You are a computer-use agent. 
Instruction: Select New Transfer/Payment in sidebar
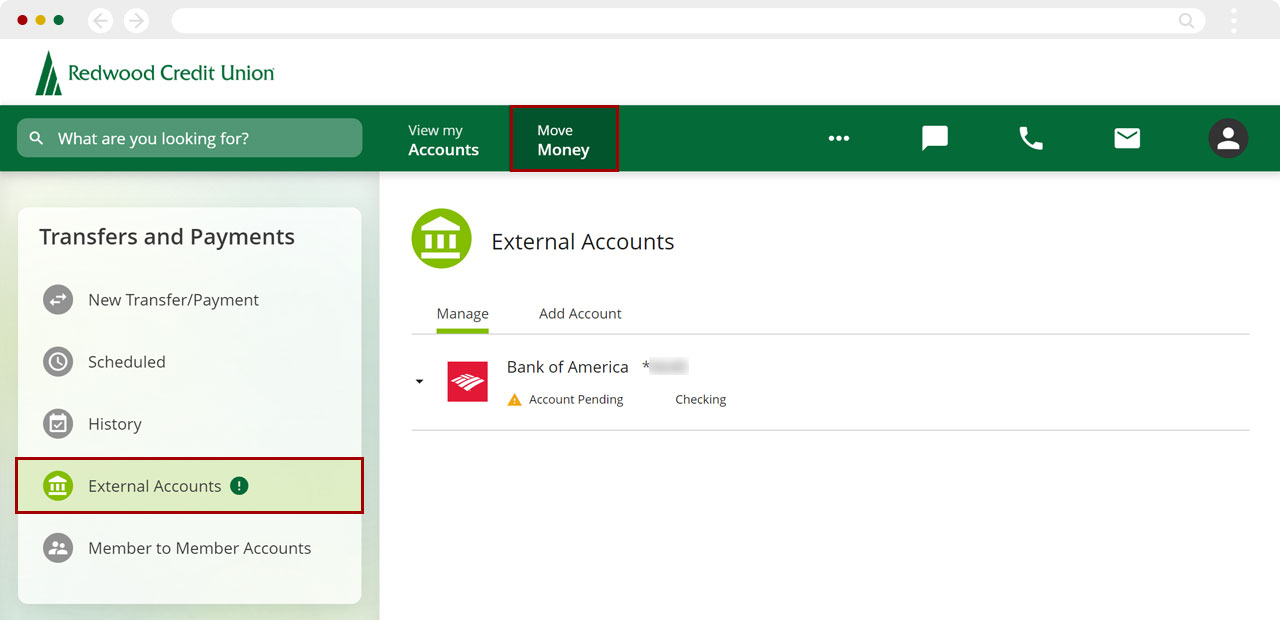pyautogui.click(x=189, y=299)
